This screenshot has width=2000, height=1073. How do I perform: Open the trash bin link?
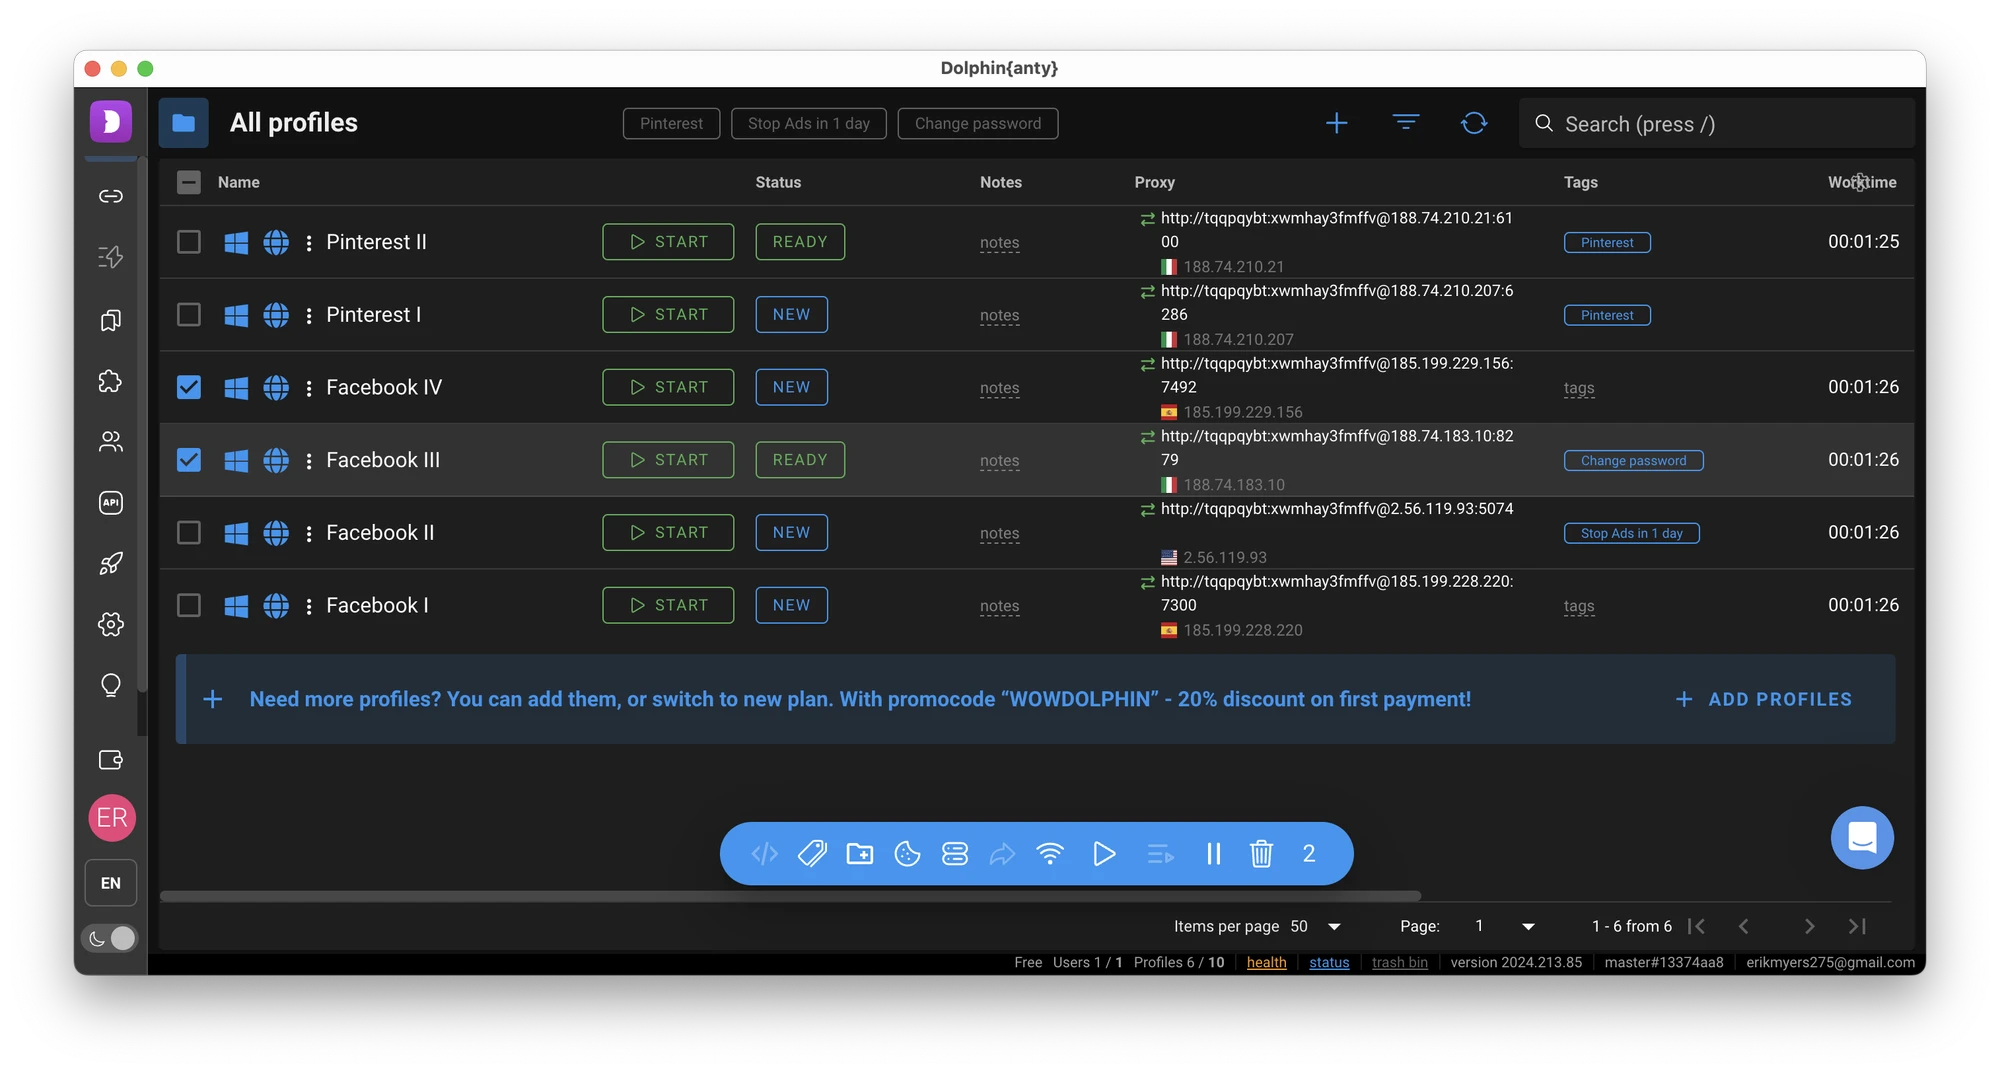[1400, 962]
